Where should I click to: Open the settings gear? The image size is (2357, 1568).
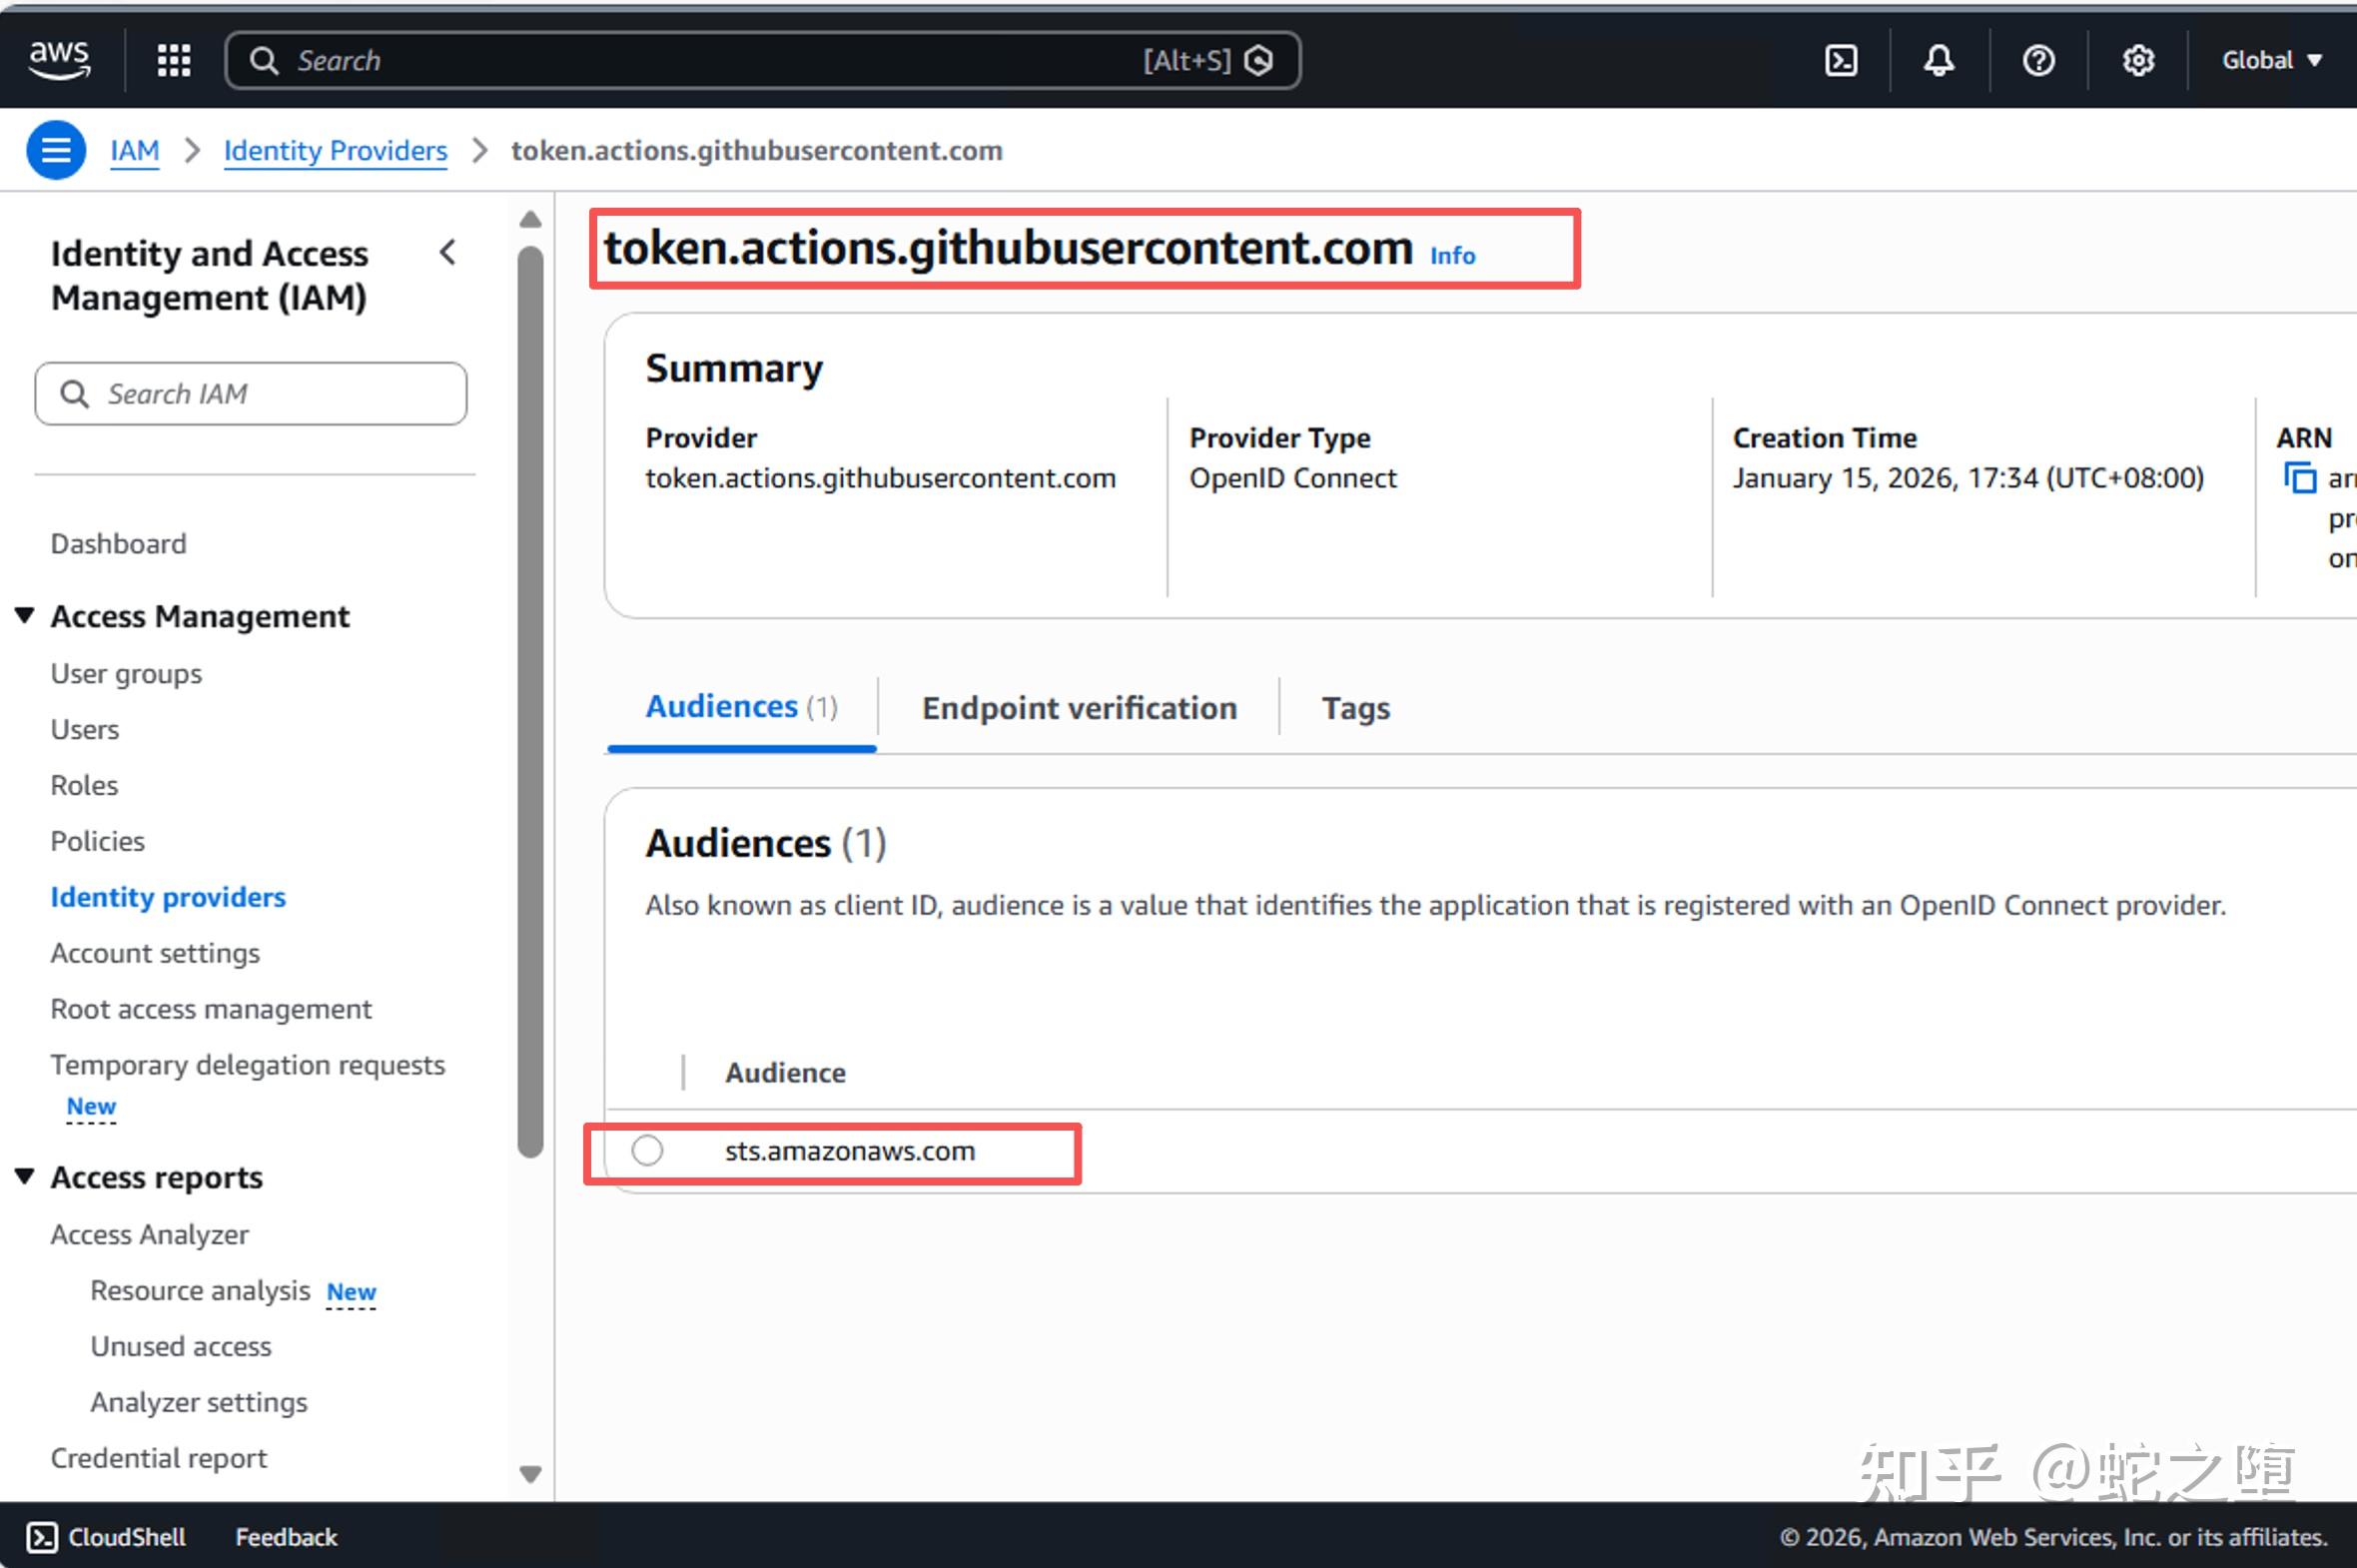[2139, 60]
